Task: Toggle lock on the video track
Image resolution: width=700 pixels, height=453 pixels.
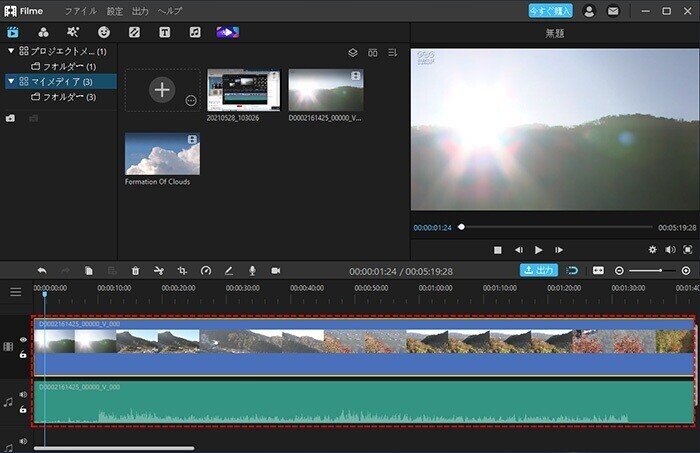Action: click(23, 355)
